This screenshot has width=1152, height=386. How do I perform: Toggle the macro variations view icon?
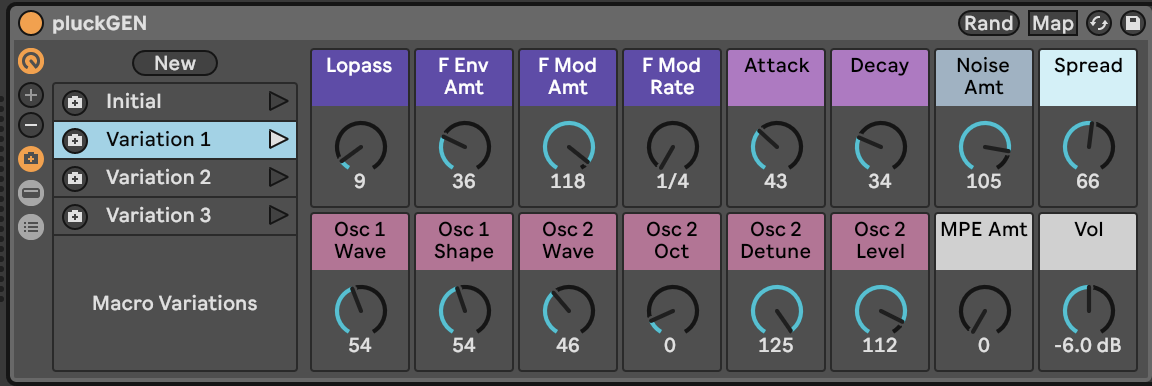tap(31, 159)
